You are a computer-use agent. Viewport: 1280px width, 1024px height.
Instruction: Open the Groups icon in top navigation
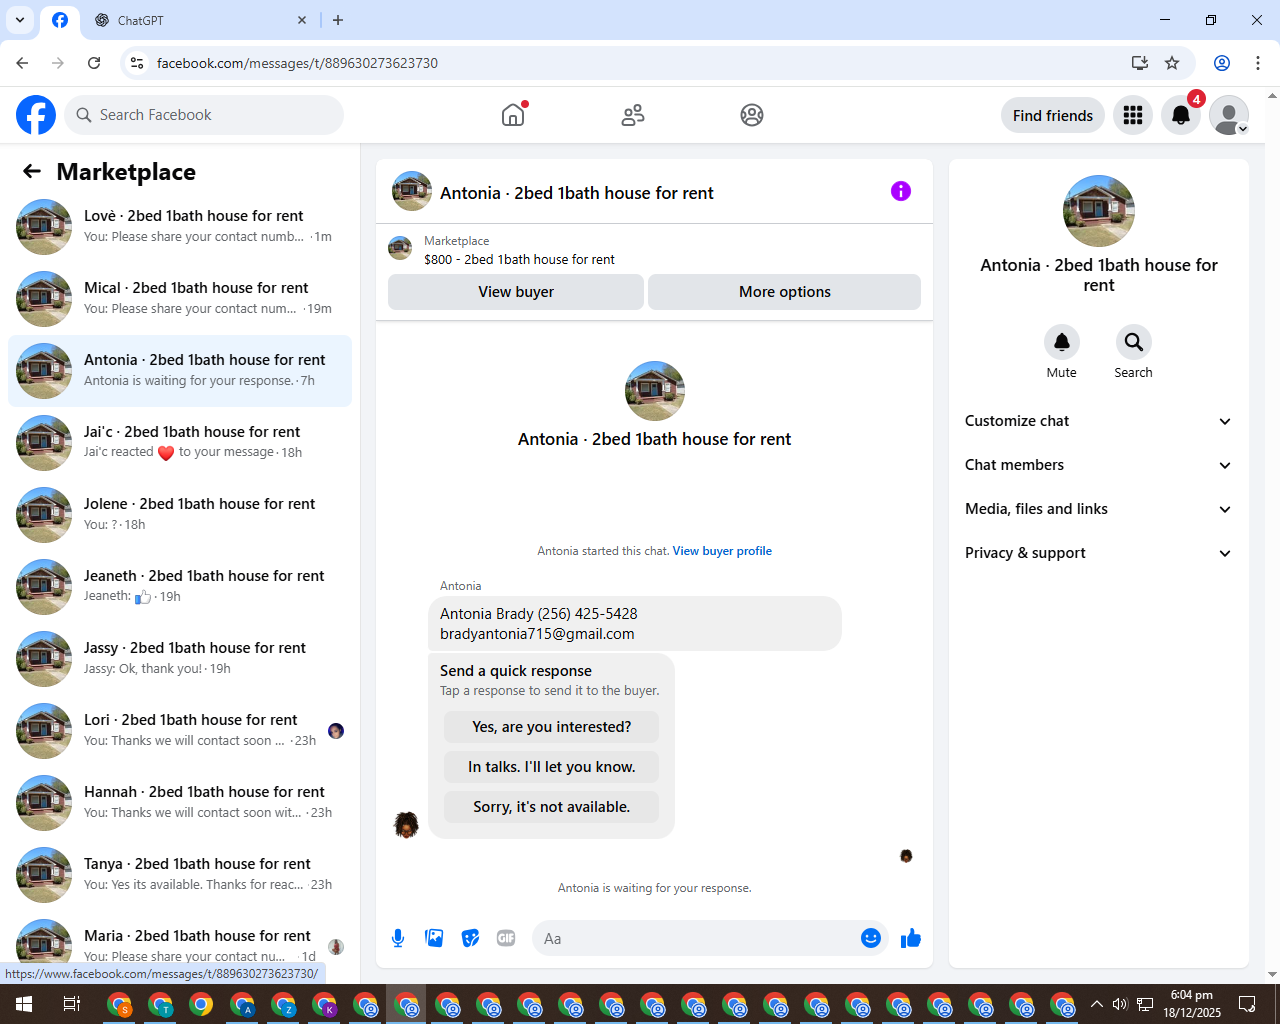(x=752, y=115)
